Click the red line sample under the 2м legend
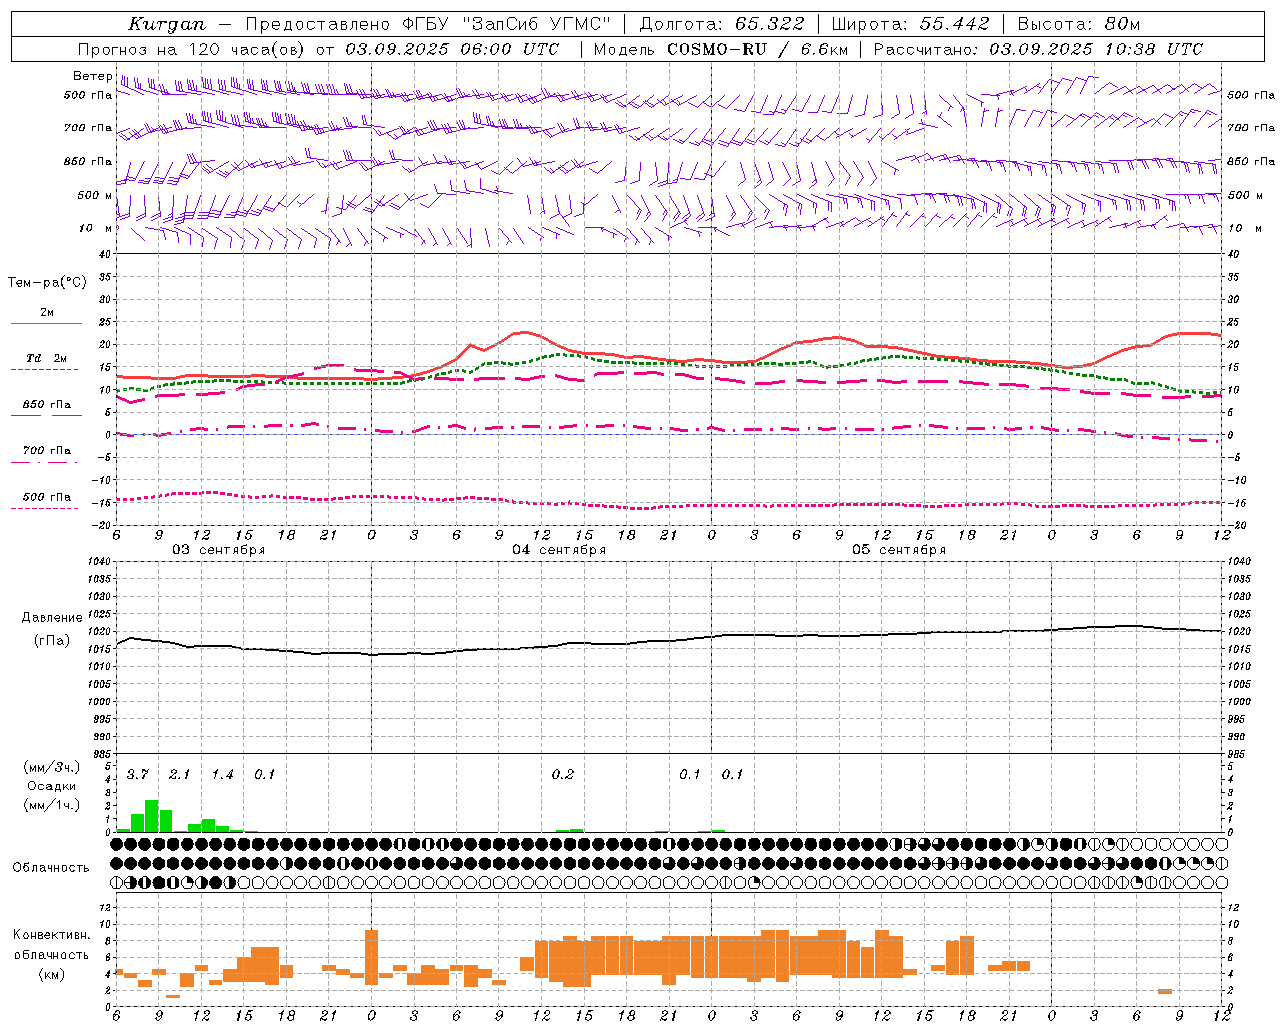 tap(46, 324)
